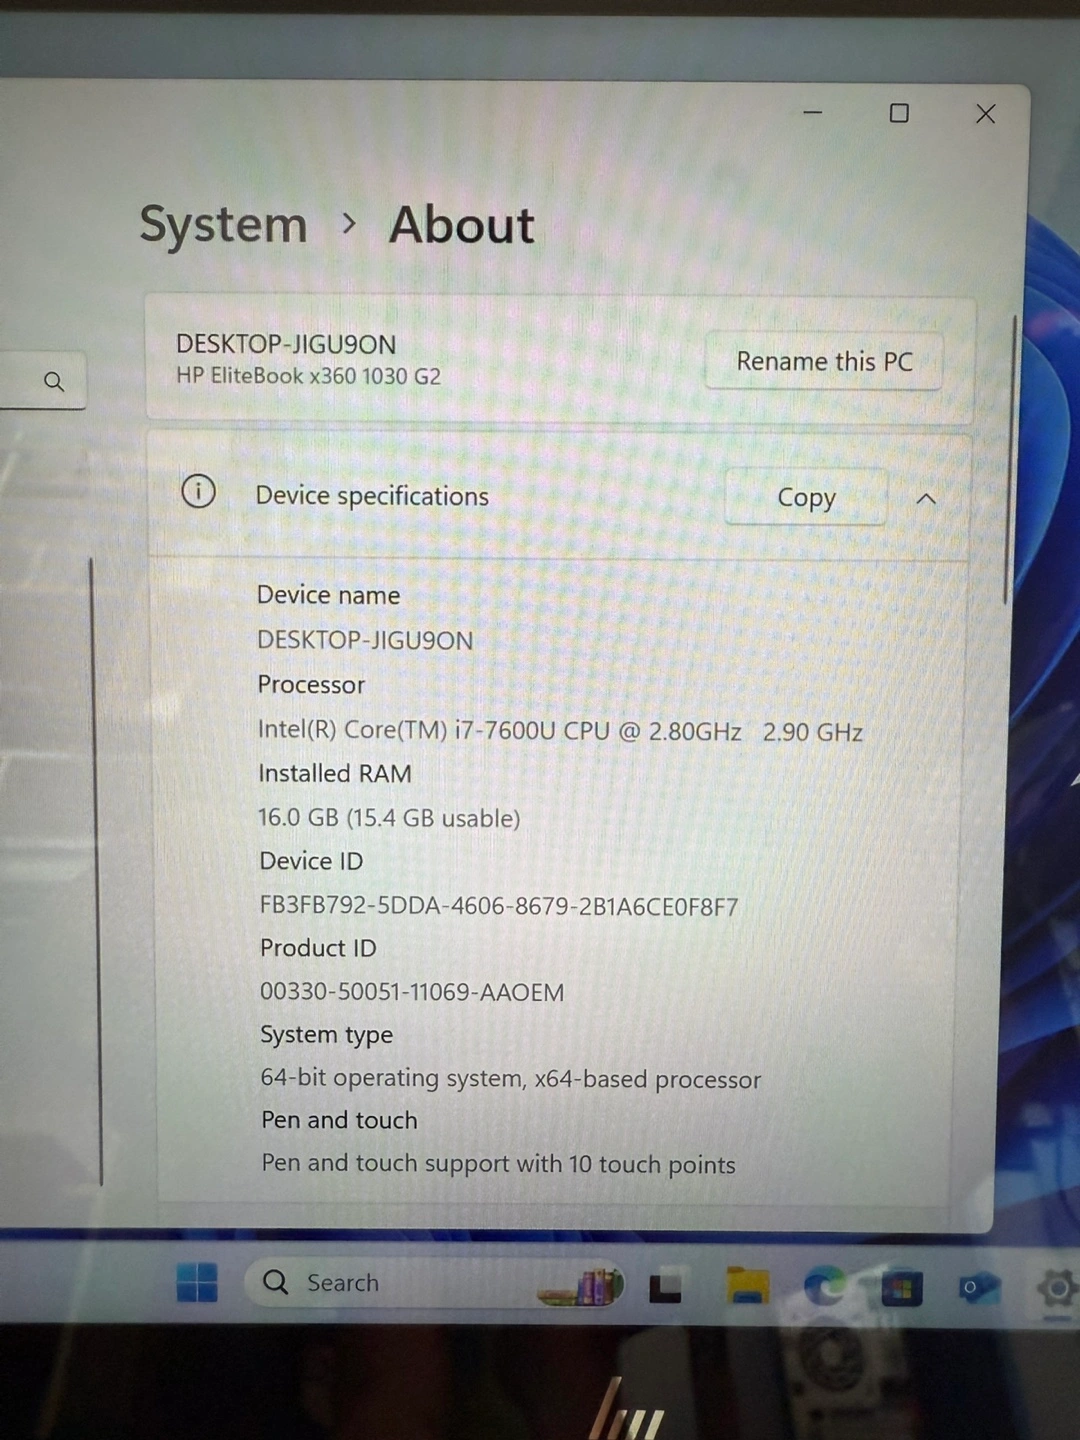Image resolution: width=1080 pixels, height=1440 pixels.
Task: Go back to System via breadcrumb
Action: 223,225
